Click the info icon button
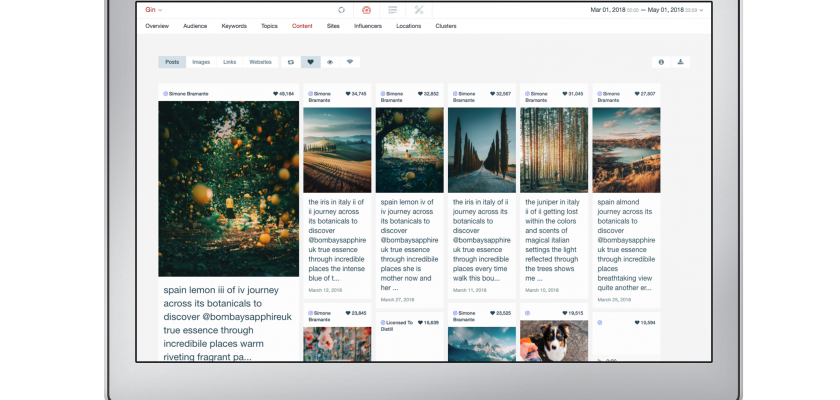The width and height of the screenshot is (840, 400). 661,62
